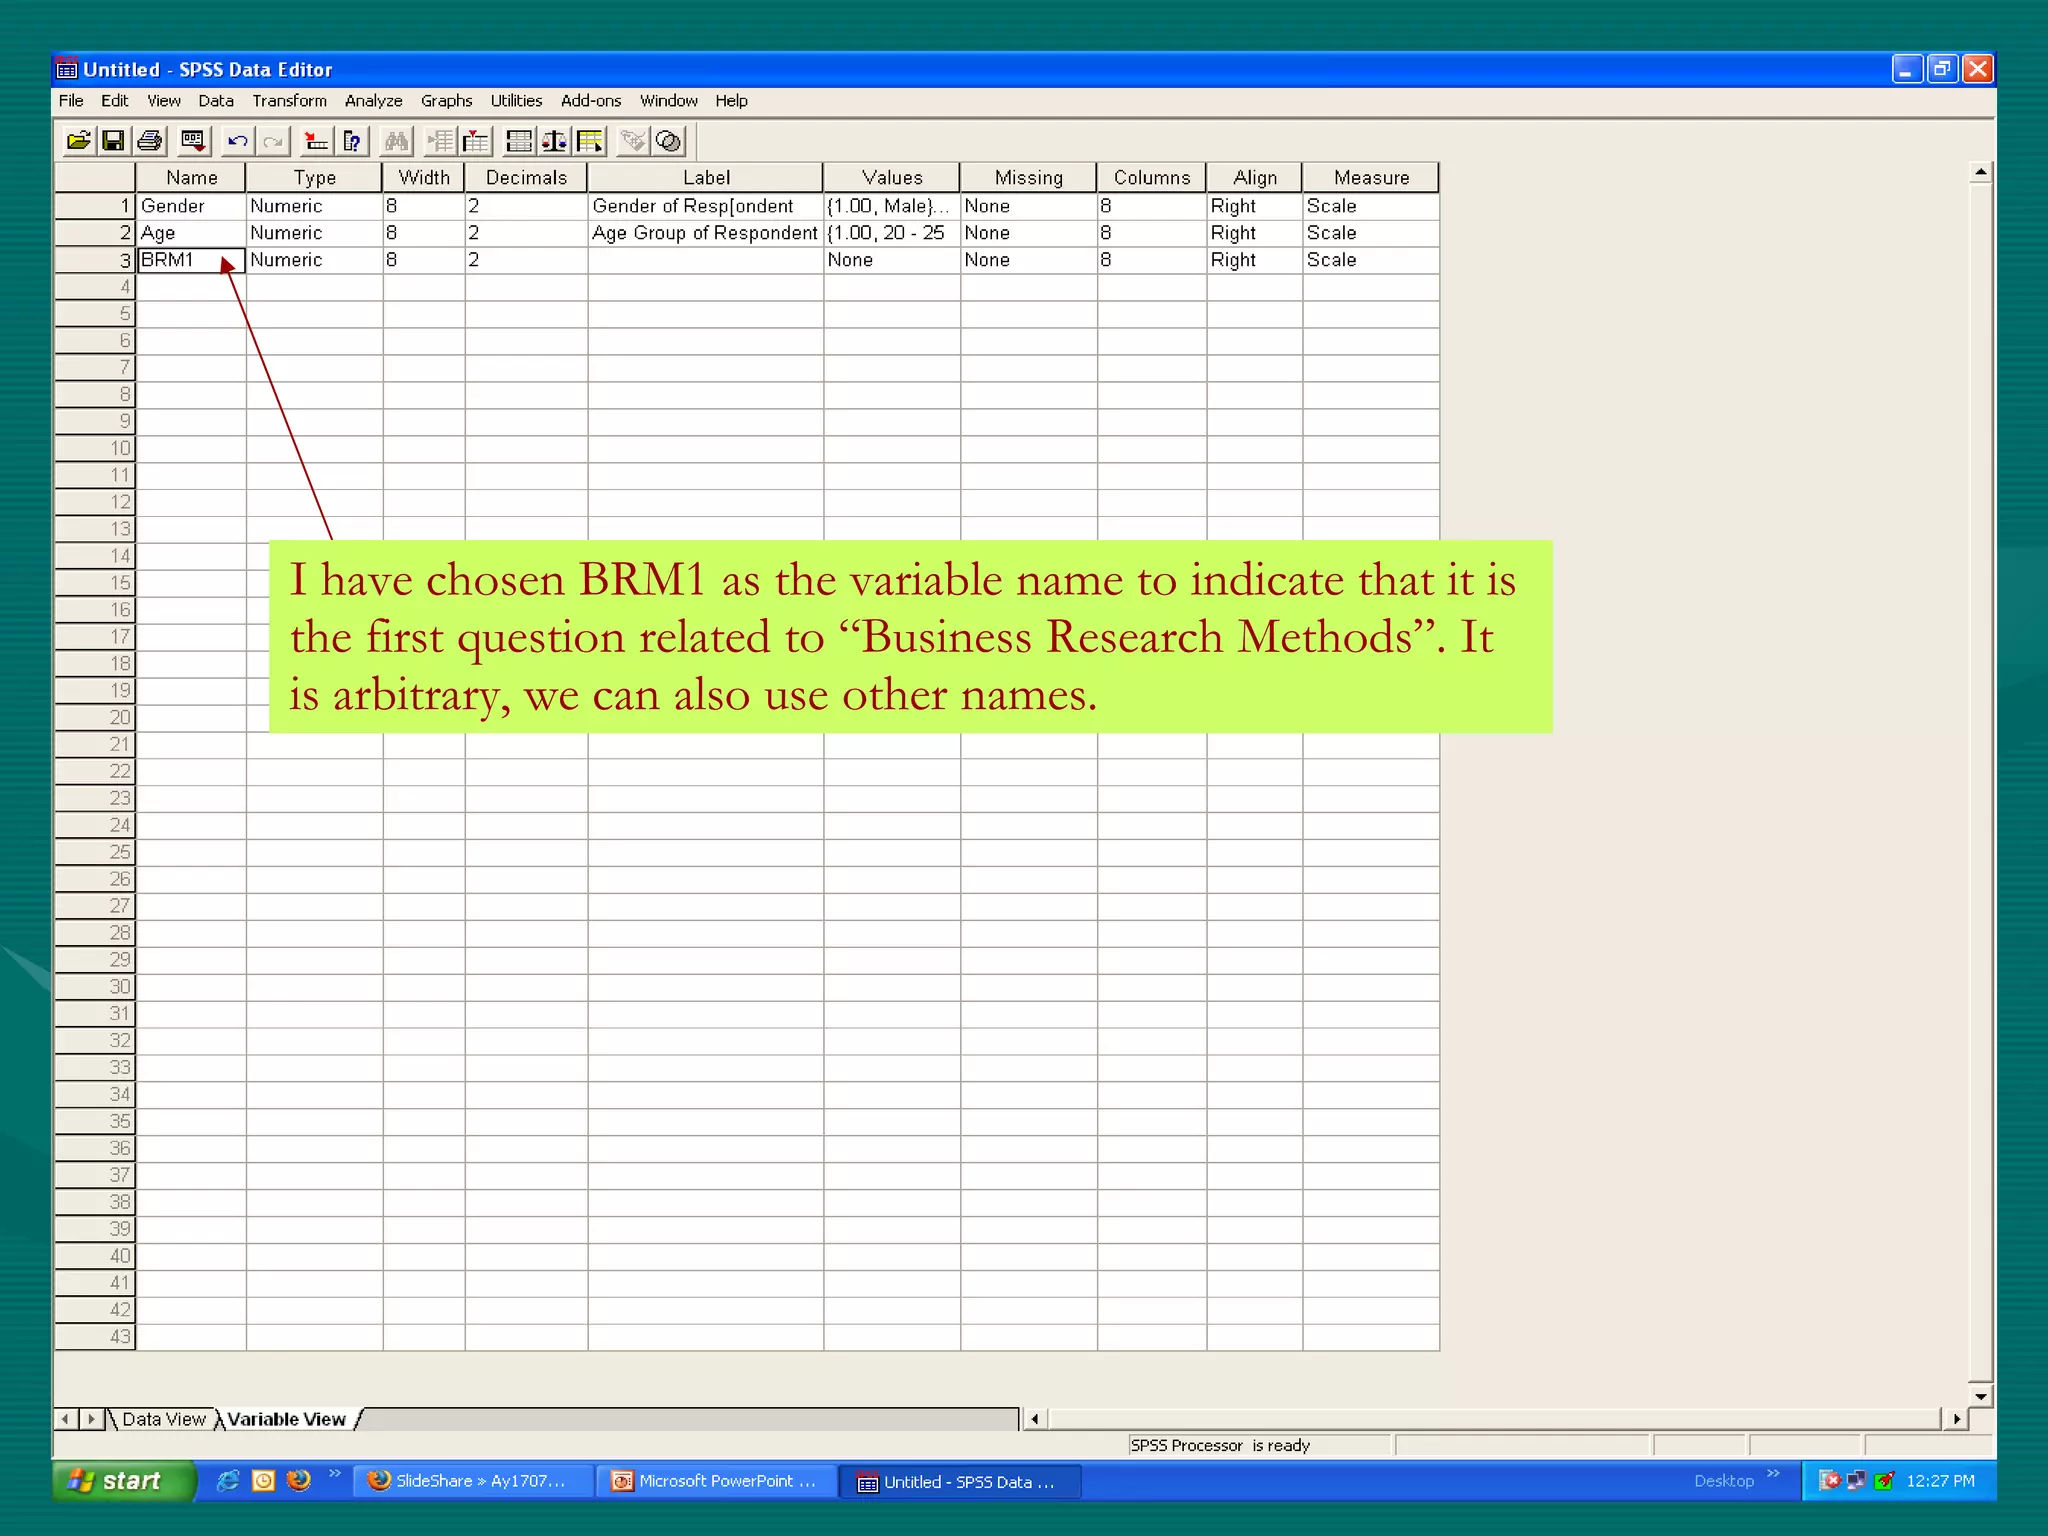Switch to Microsoft PowerPoint taskbar window
Screen dimensions: 2048x1536
(719, 1481)
